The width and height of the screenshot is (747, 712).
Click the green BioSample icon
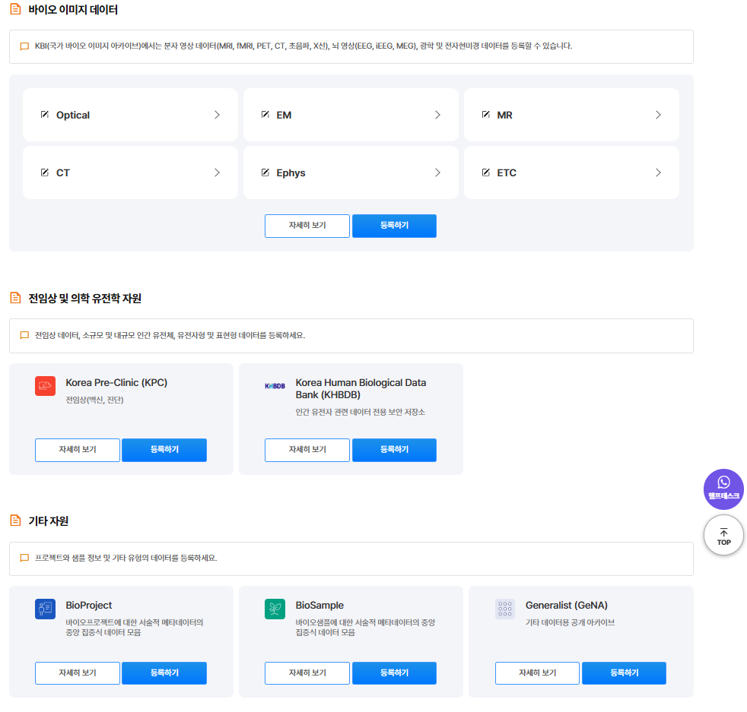point(275,609)
